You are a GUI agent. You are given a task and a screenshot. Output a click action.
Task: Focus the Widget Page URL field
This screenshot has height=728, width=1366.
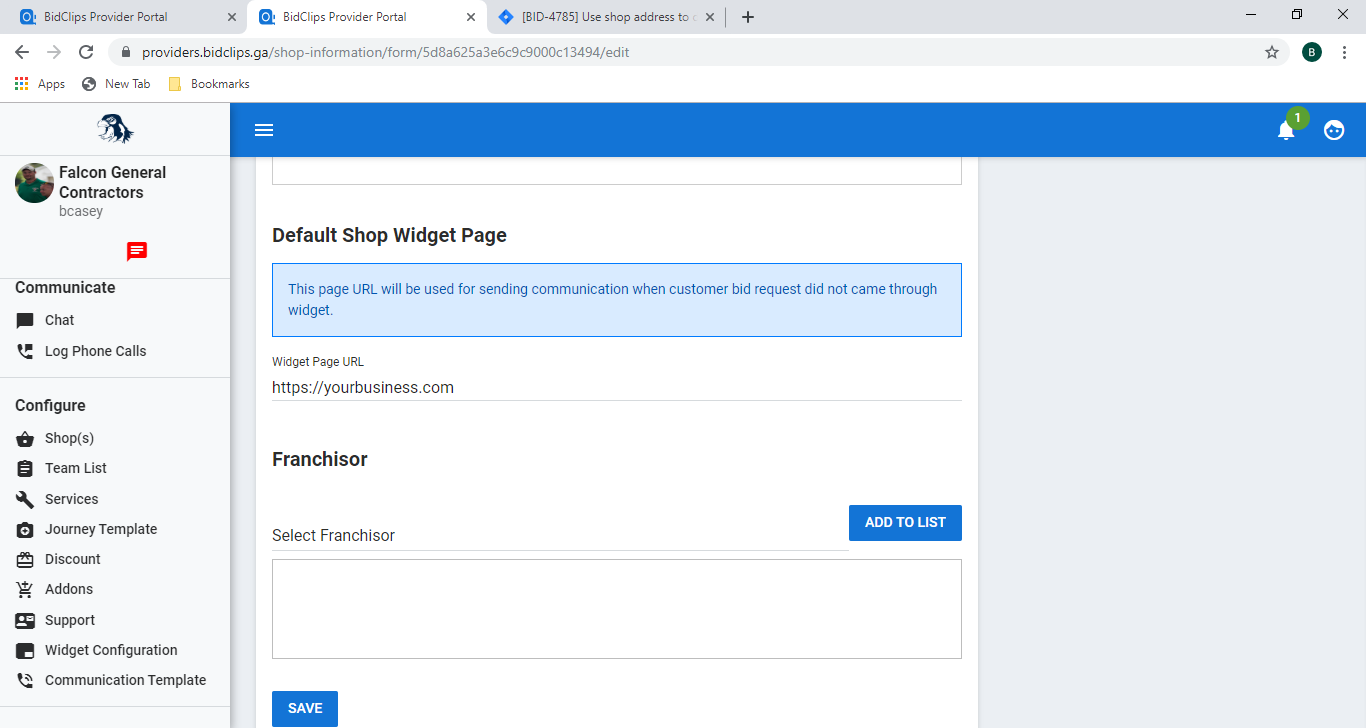(617, 387)
